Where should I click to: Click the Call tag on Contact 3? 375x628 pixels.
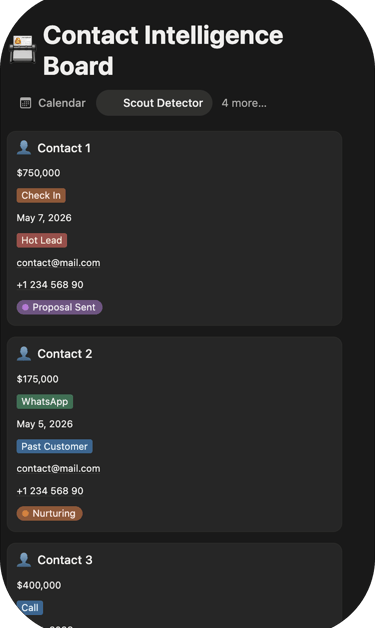(30, 608)
